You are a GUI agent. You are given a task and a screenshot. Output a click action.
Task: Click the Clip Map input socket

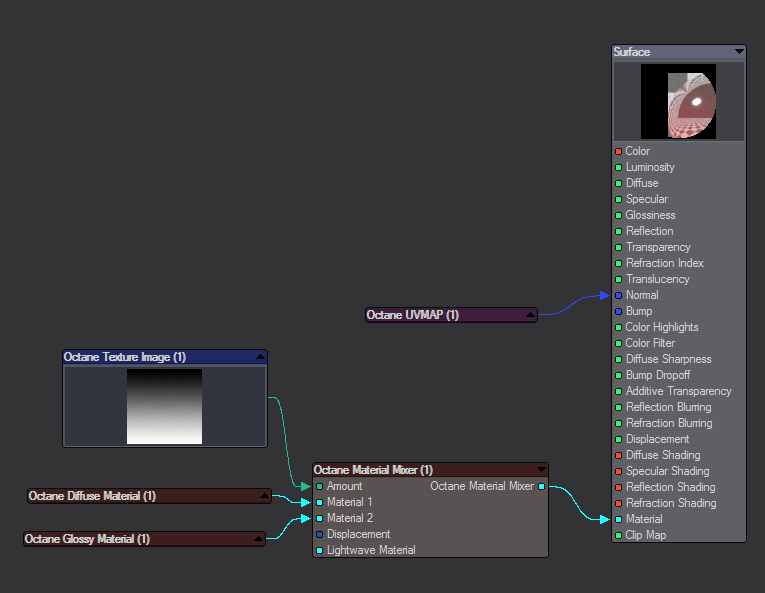pyautogui.click(x=618, y=535)
